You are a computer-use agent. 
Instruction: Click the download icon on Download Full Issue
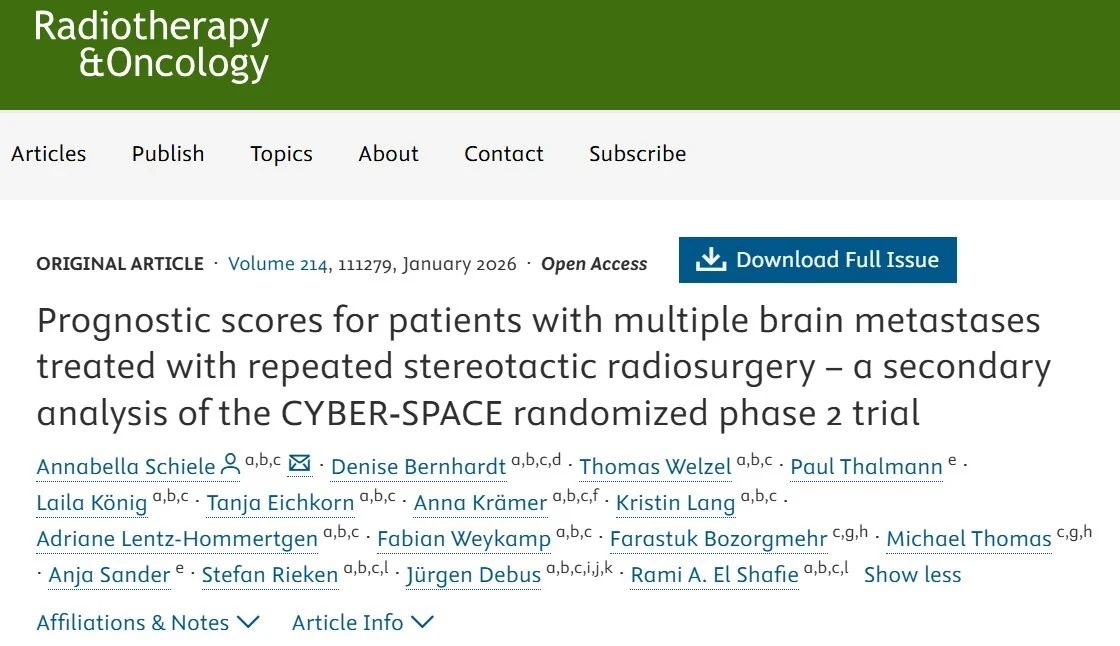711,259
